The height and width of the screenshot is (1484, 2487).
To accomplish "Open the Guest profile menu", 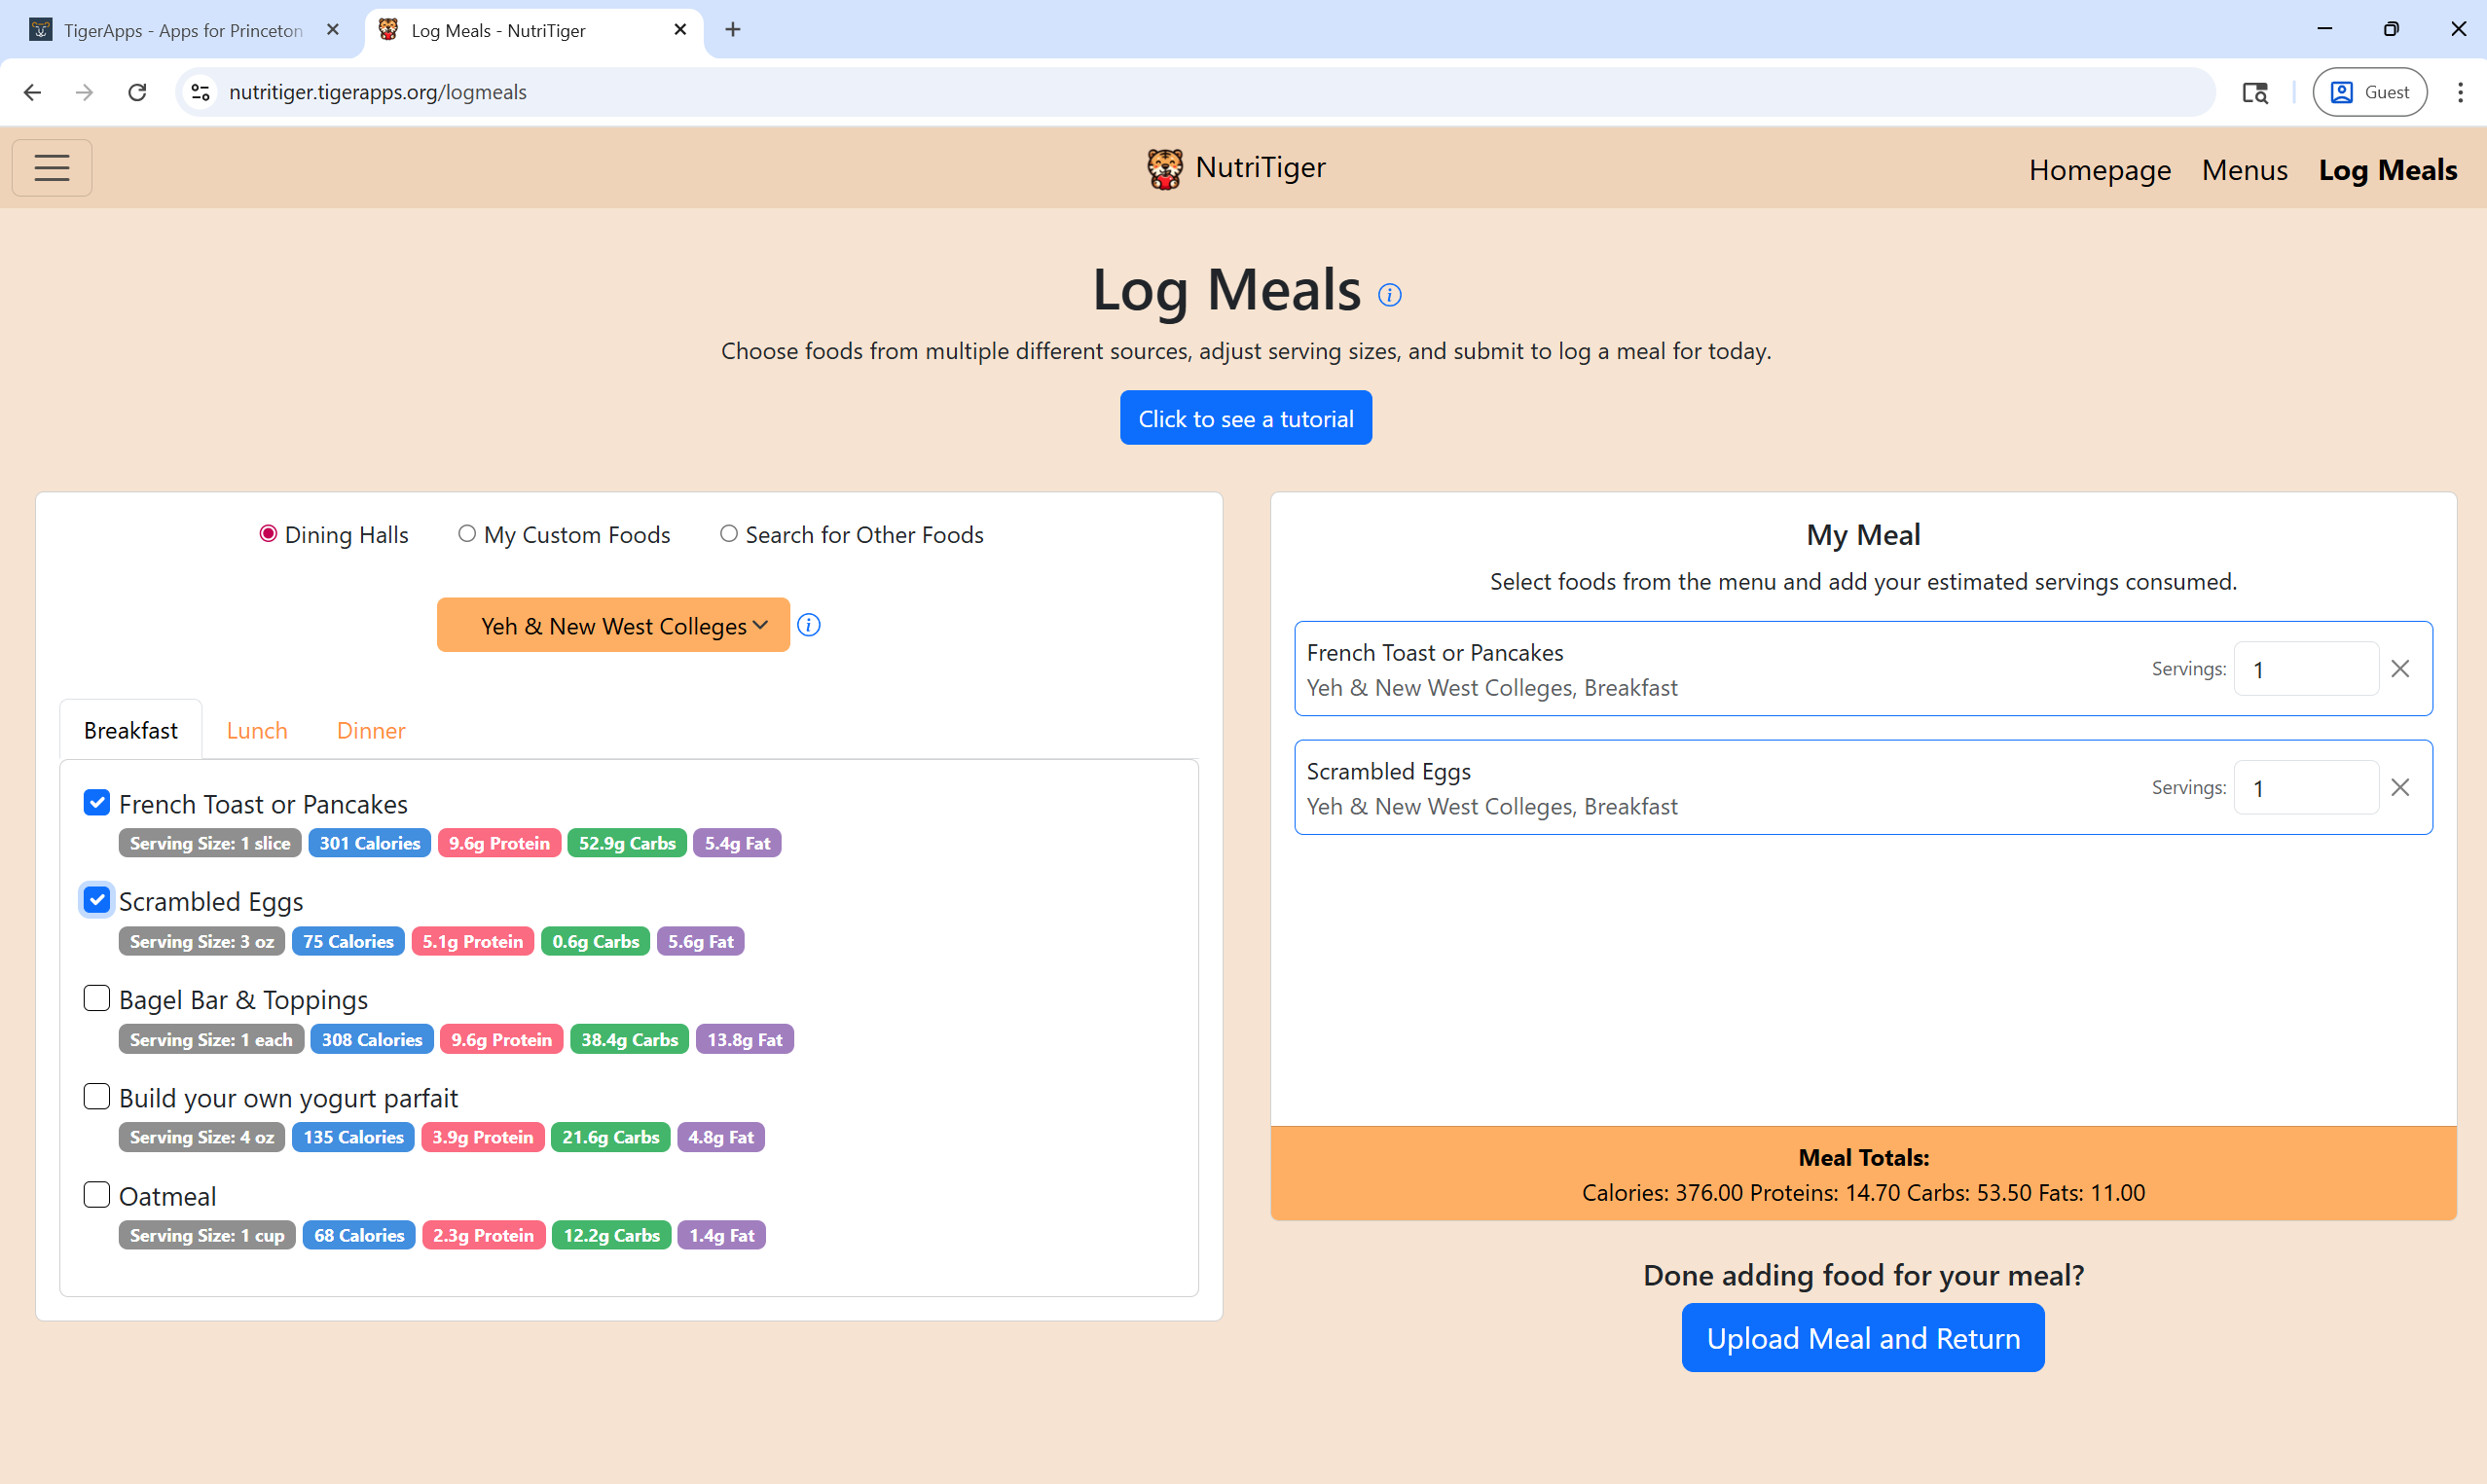I will 2370,91.
